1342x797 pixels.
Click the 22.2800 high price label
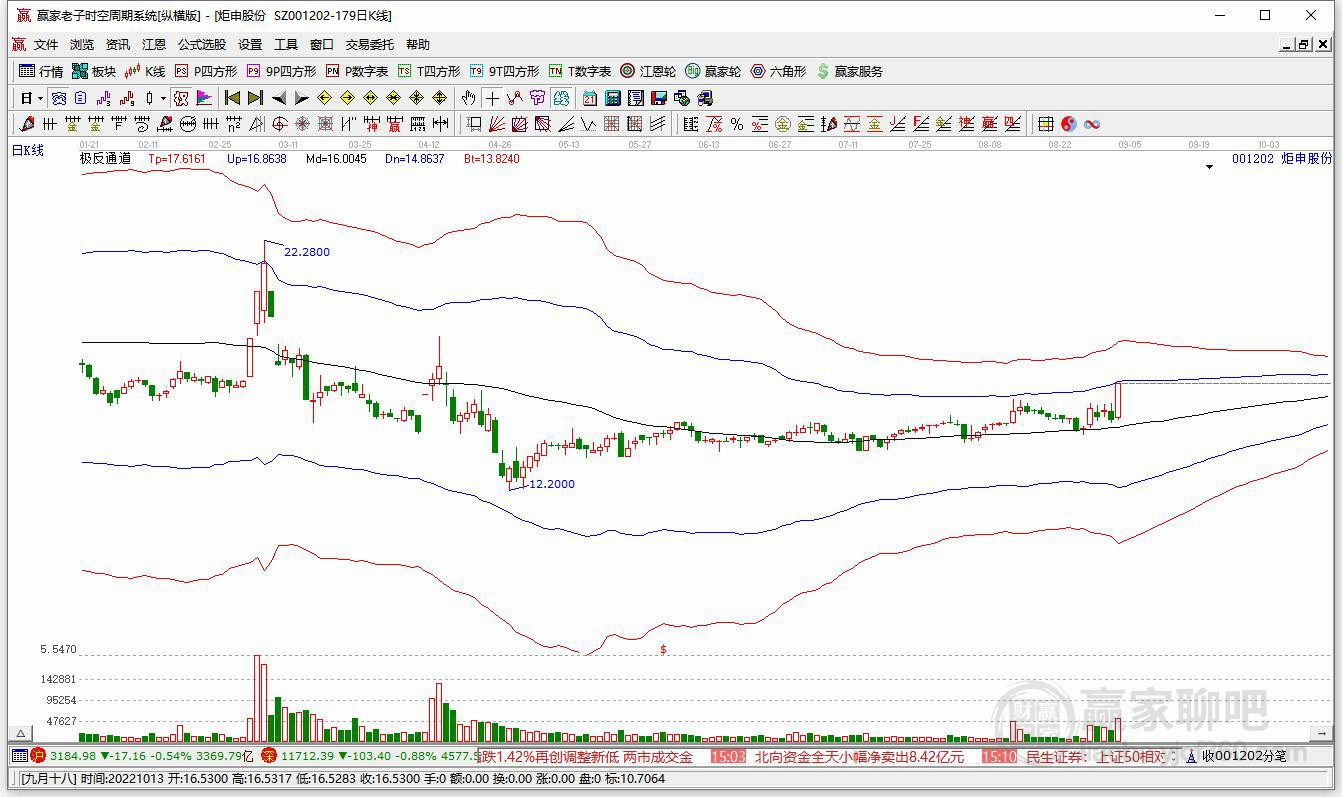point(307,252)
